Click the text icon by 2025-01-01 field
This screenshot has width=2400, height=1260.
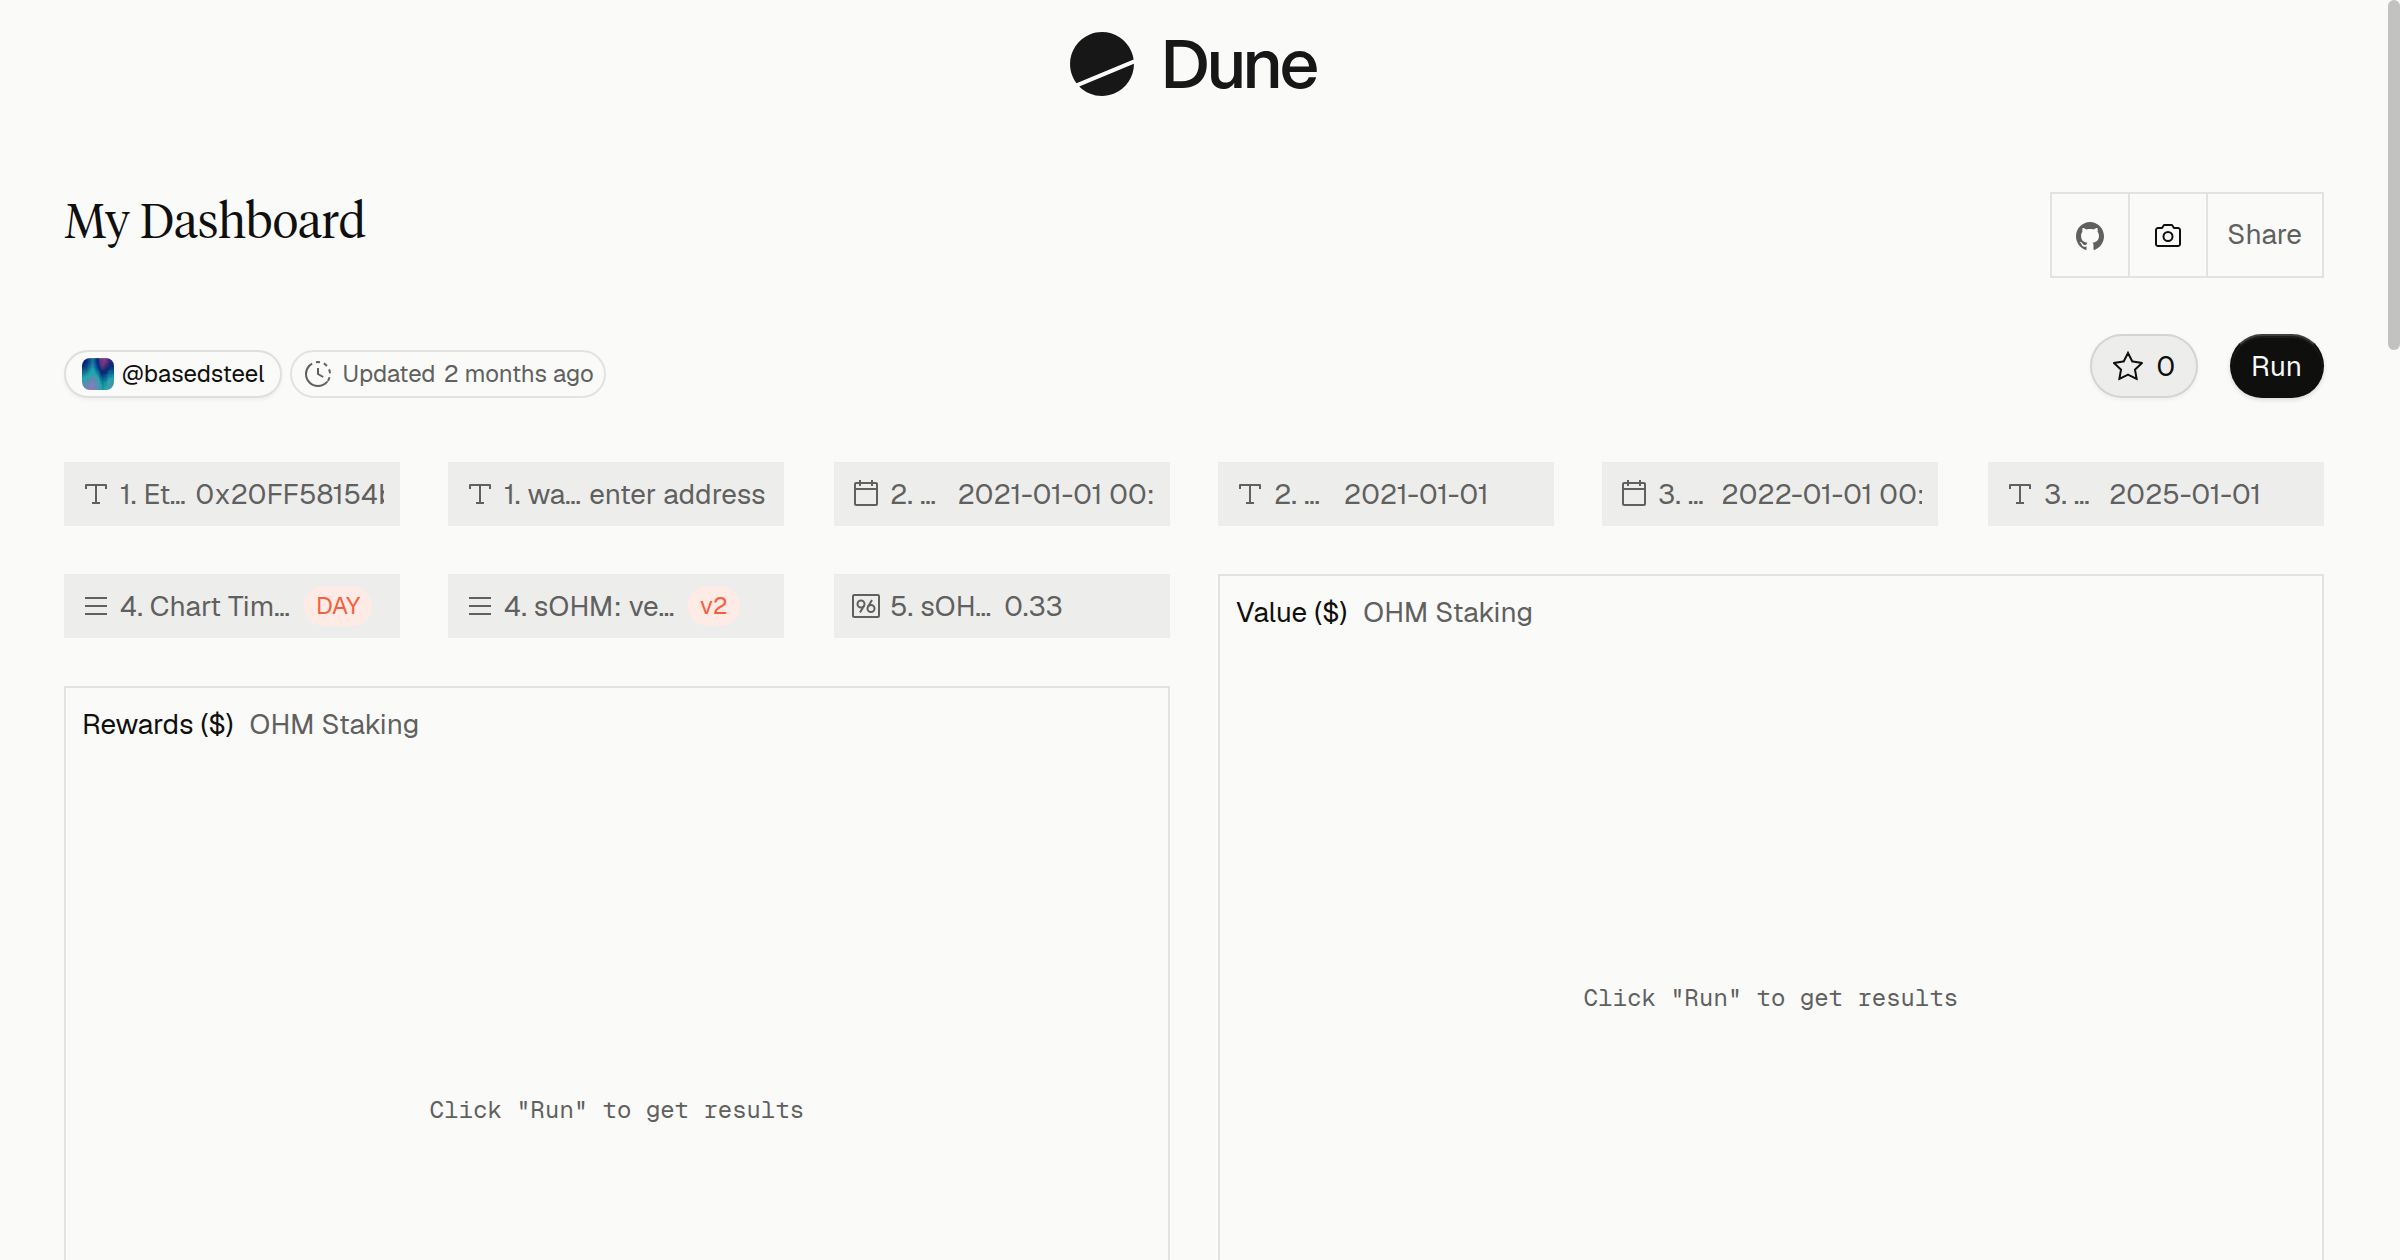pos(2020,494)
